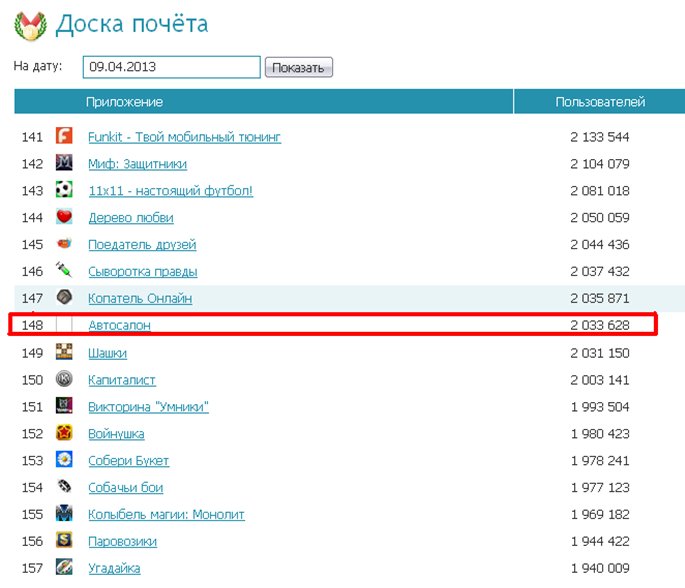Image resolution: width=685 pixels, height=588 pixels.
Task: Select user count 2 133 544
Action: [x=599, y=137]
